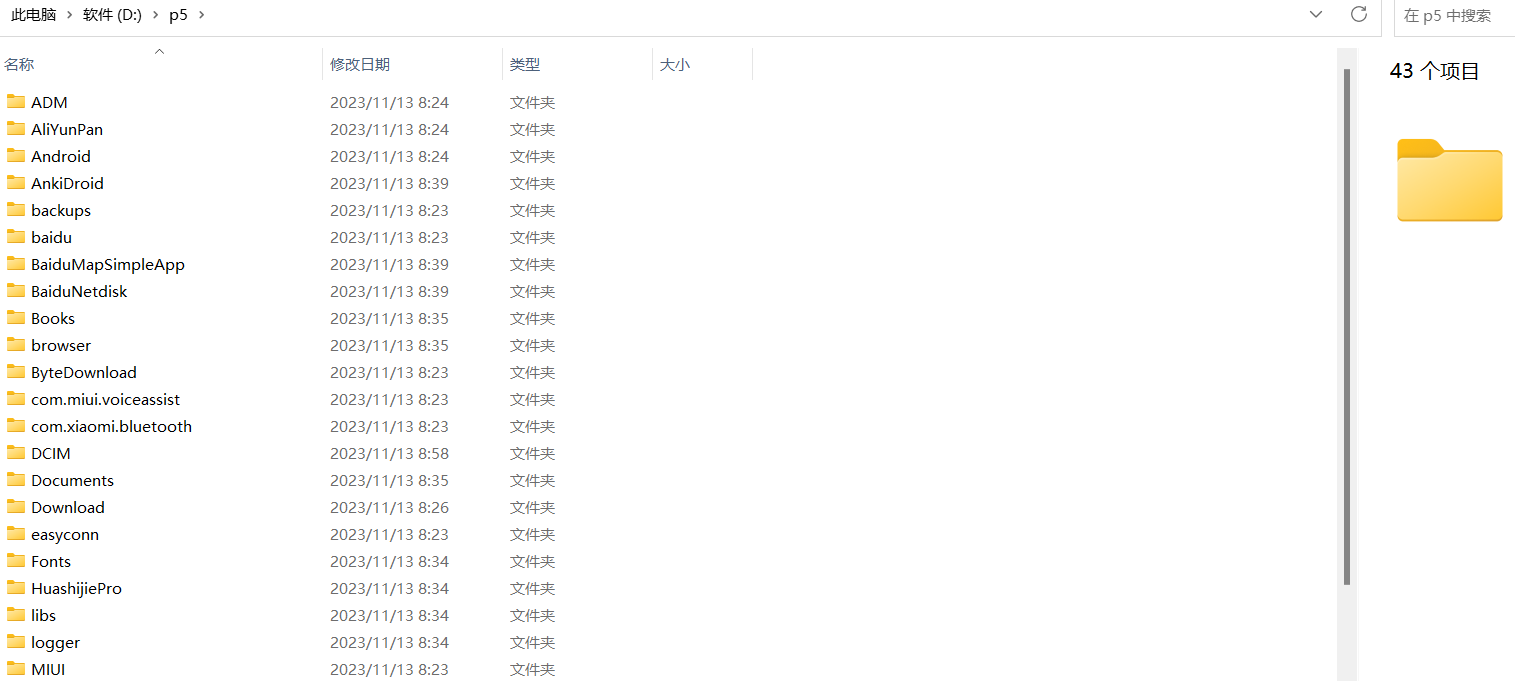Viewport: 1515px width, 681px height.
Task: Expand the chevron after 软件 (D:) in breadcrumb
Action: pos(155,15)
